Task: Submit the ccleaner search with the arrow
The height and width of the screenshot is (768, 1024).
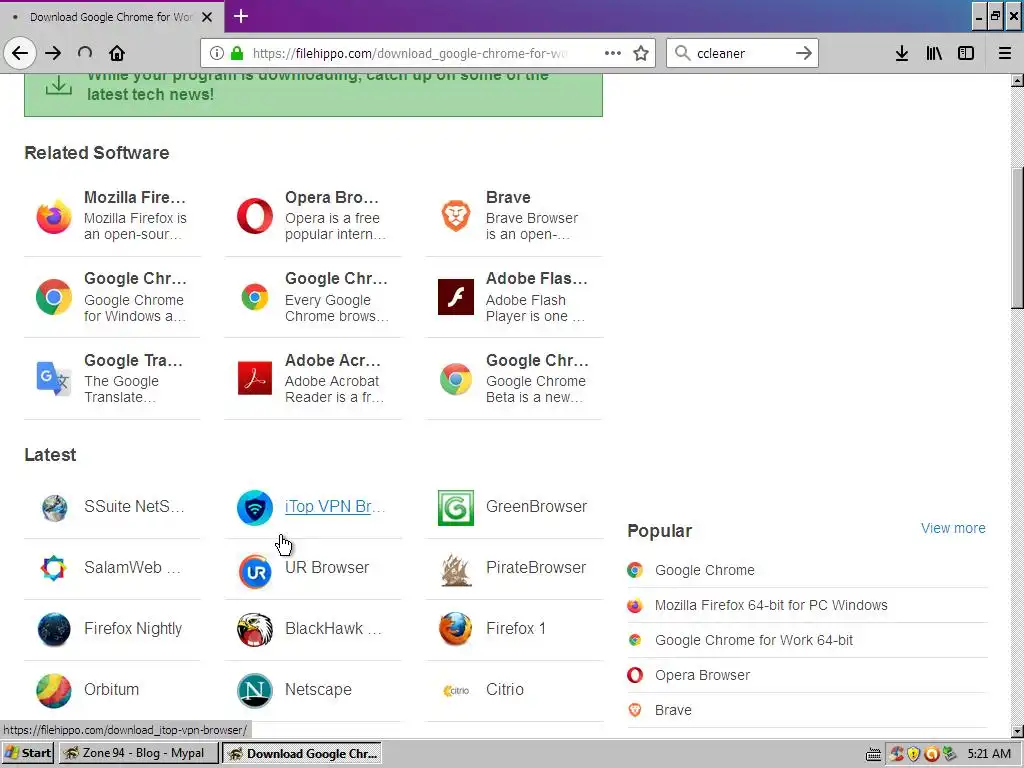Action: [x=804, y=53]
